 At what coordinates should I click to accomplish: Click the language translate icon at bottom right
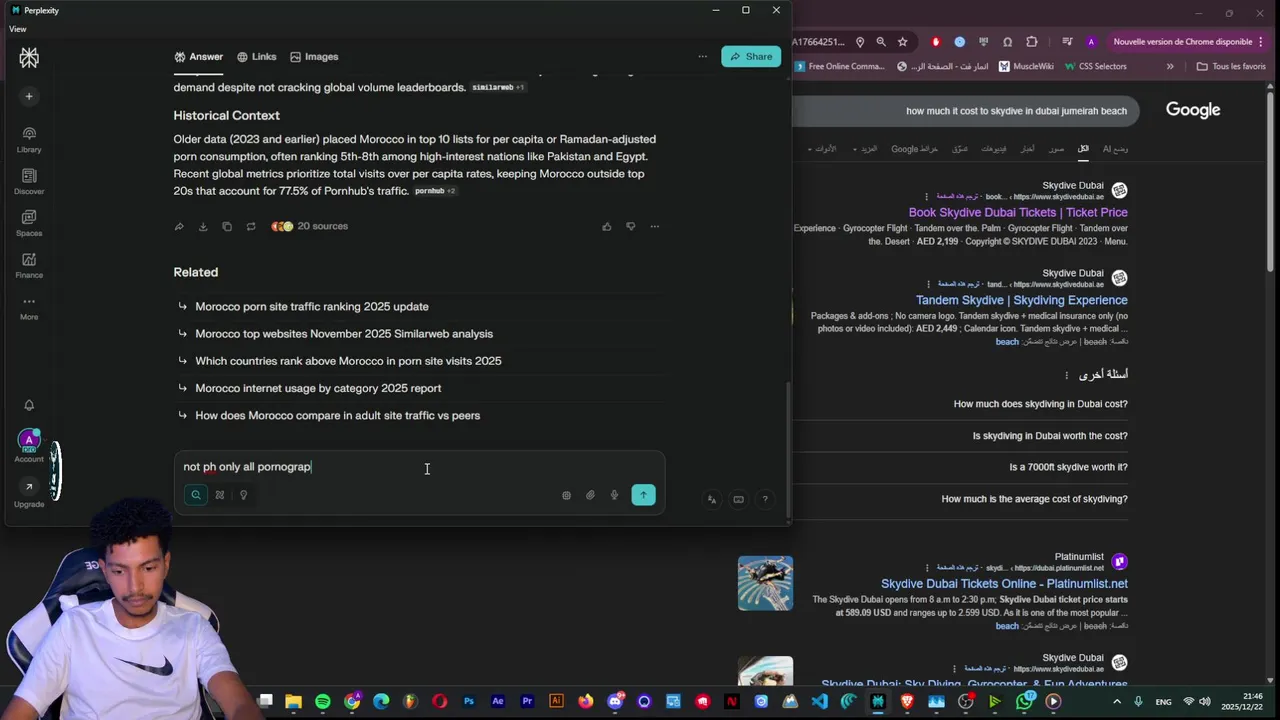point(711,499)
